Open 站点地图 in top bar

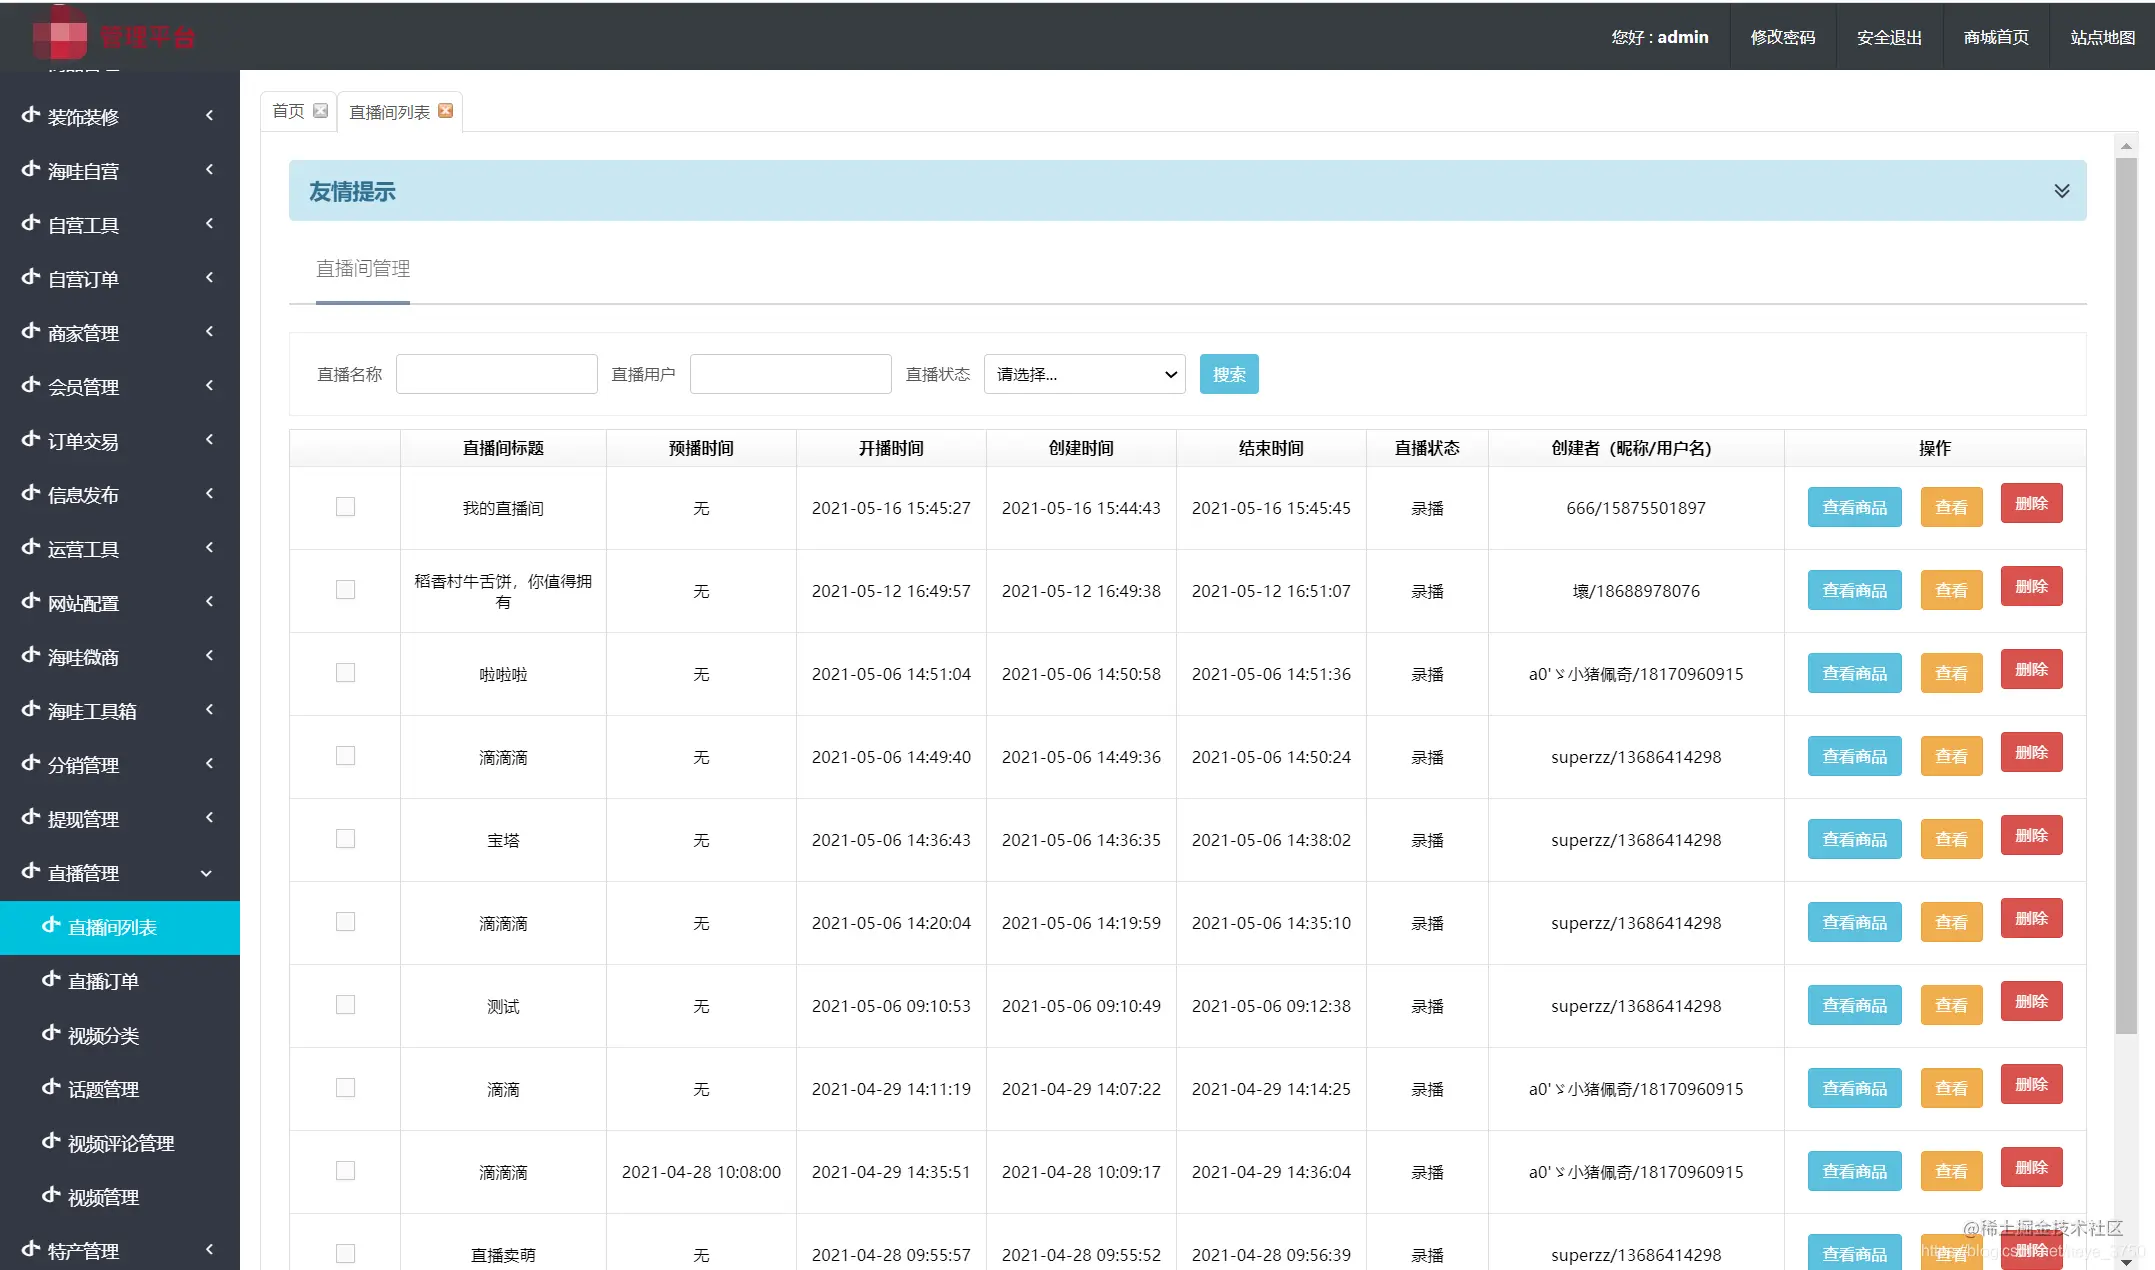[x=2102, y=37]
